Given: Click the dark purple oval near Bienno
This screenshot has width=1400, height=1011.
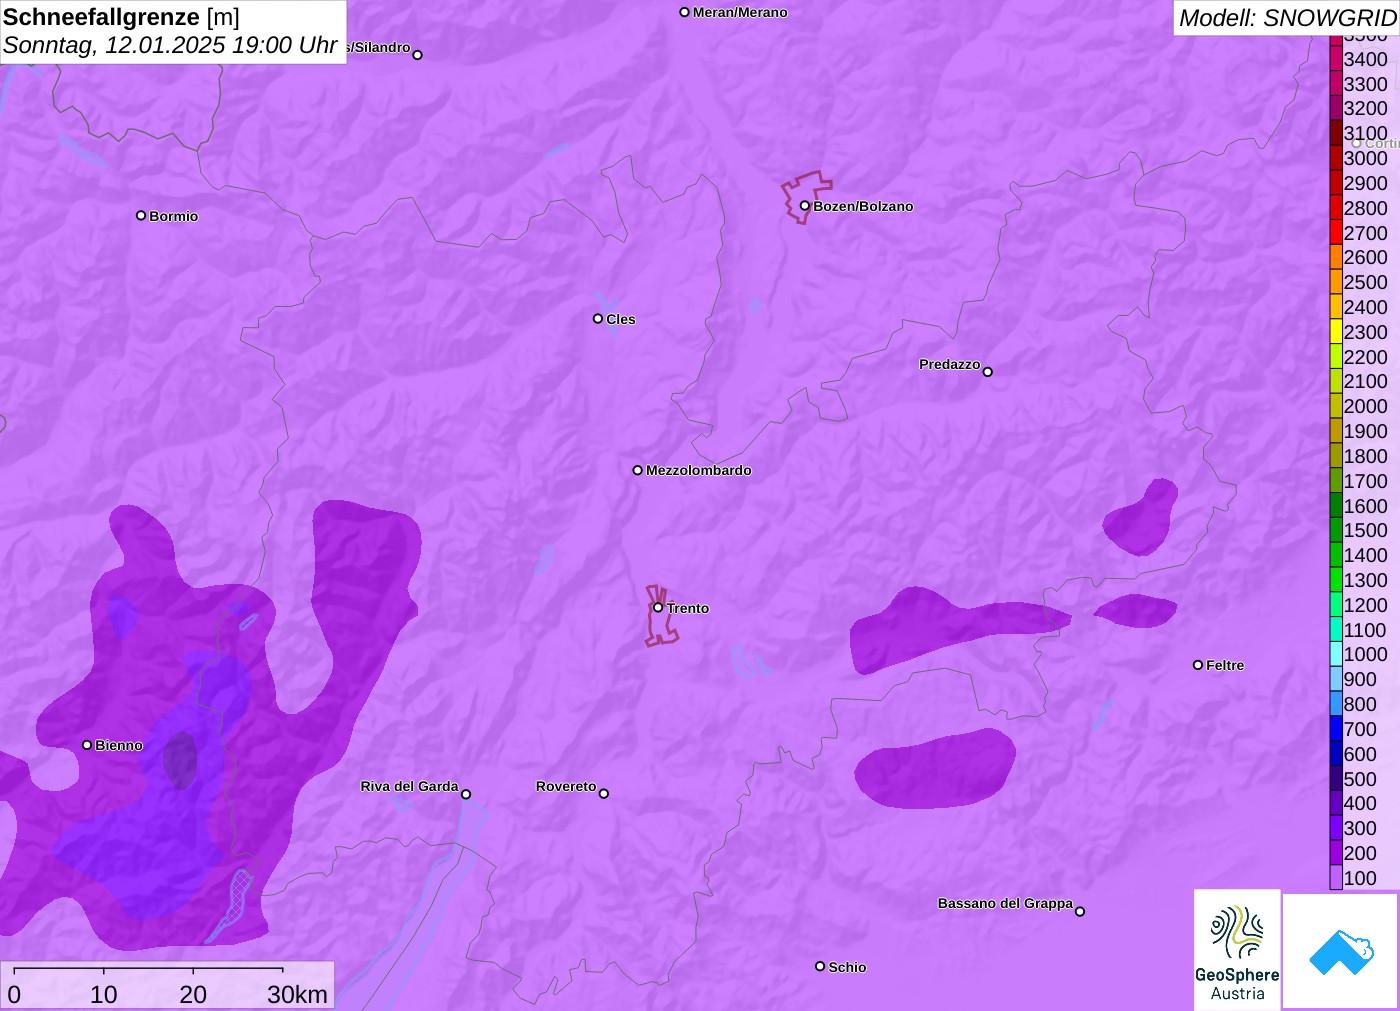Looking at the screenshot, I should tap(180, 760).
